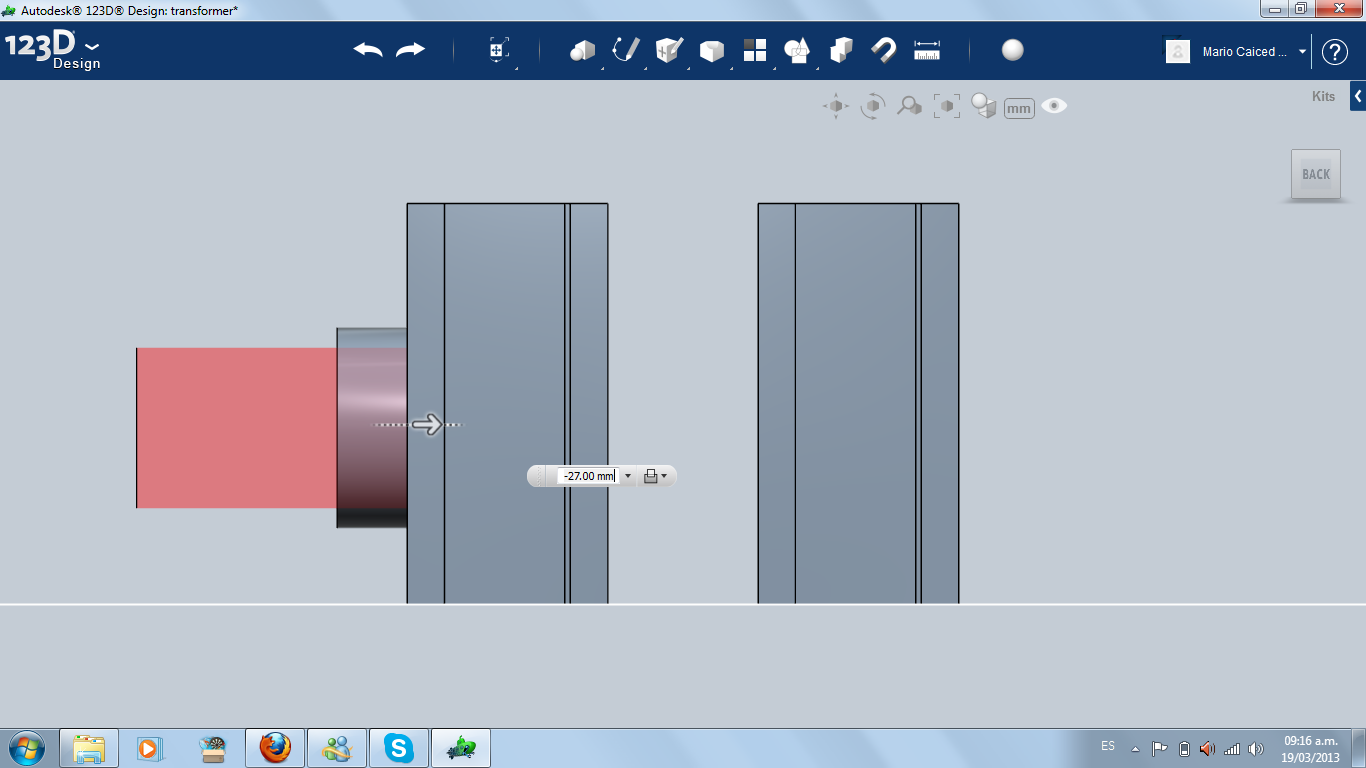Open the Modify tool menu
The image size is (1366, 768).
pos(711,50)
